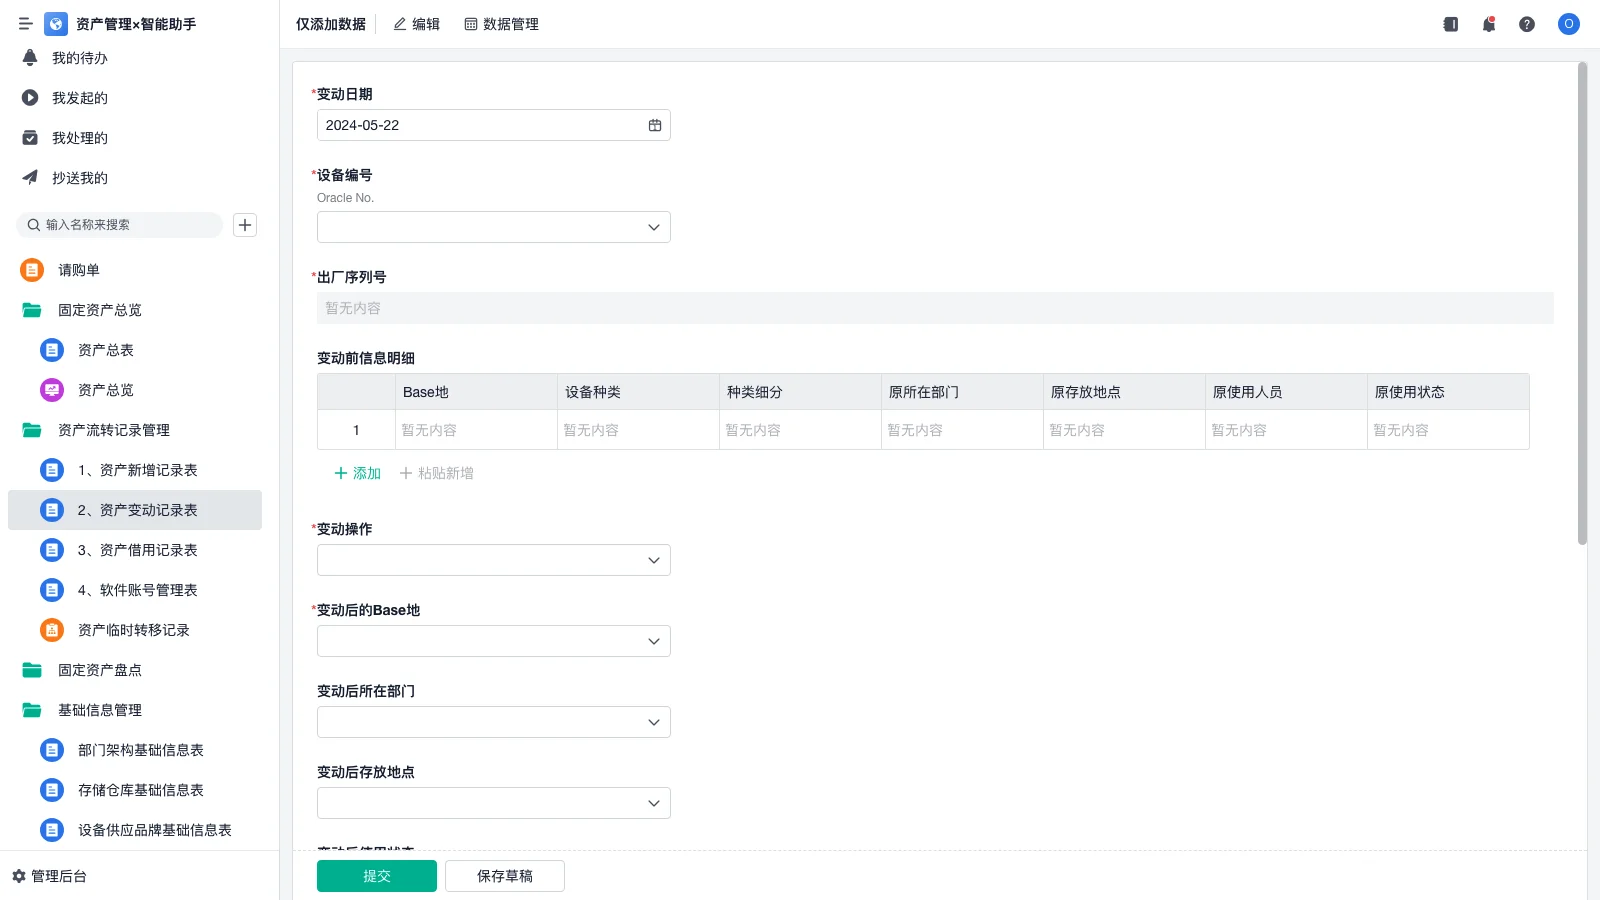Viewport: 1600px width, 900px height.
Task: Click 保存草稿 button
Action: (505, 876)
